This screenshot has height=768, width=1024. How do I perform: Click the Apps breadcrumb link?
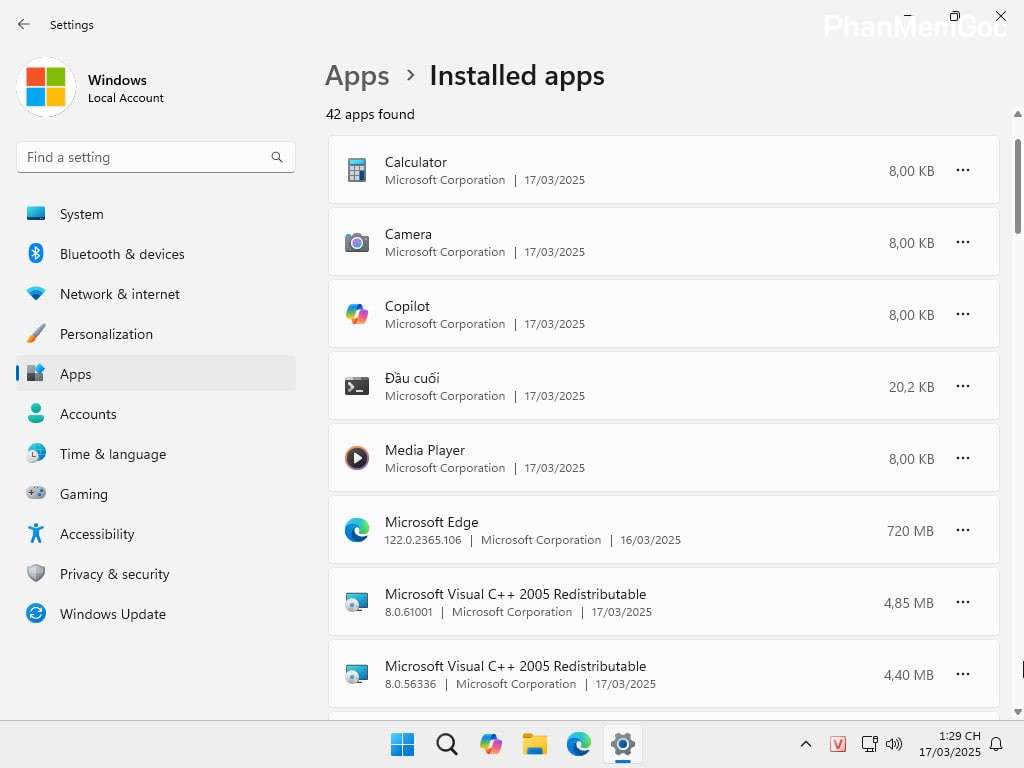point(357,76)
